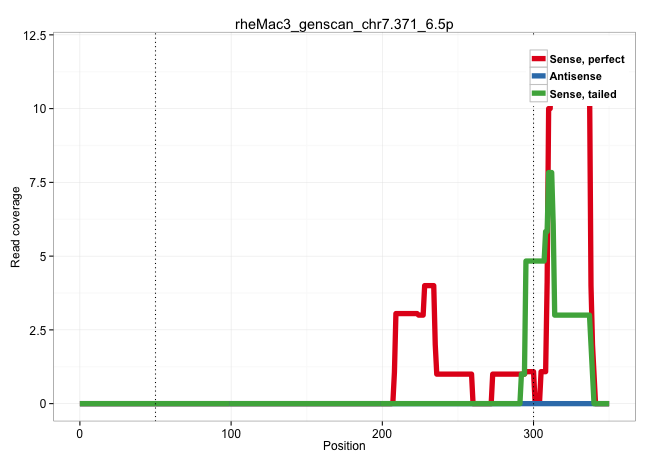Click the green line's highest peak

pyautogui.click(x=550, y=174)
